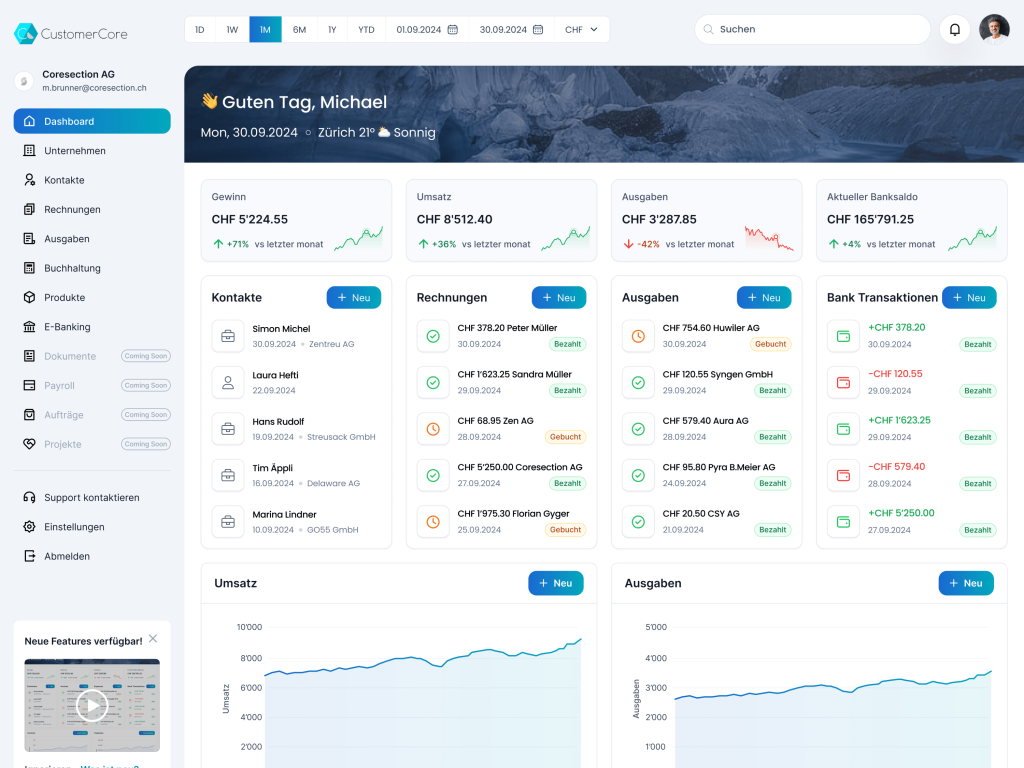Image resolution: width=1024 pixels, height=768 pixels.
Task: Select the 1W time range
Action: pyautogui.click(x=232, y=29)
